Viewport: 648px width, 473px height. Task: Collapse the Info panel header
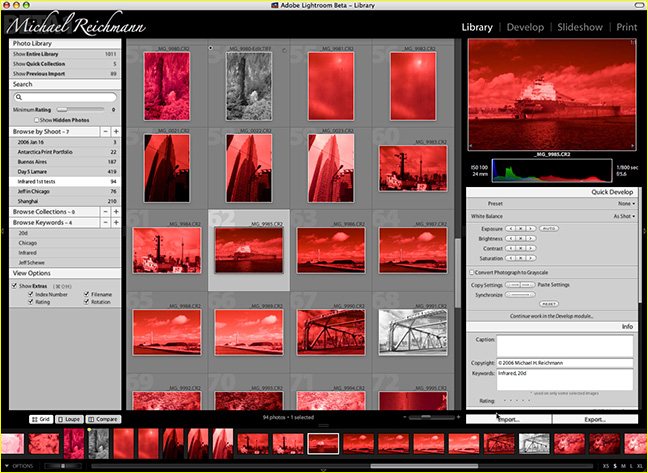pos(552,326)
